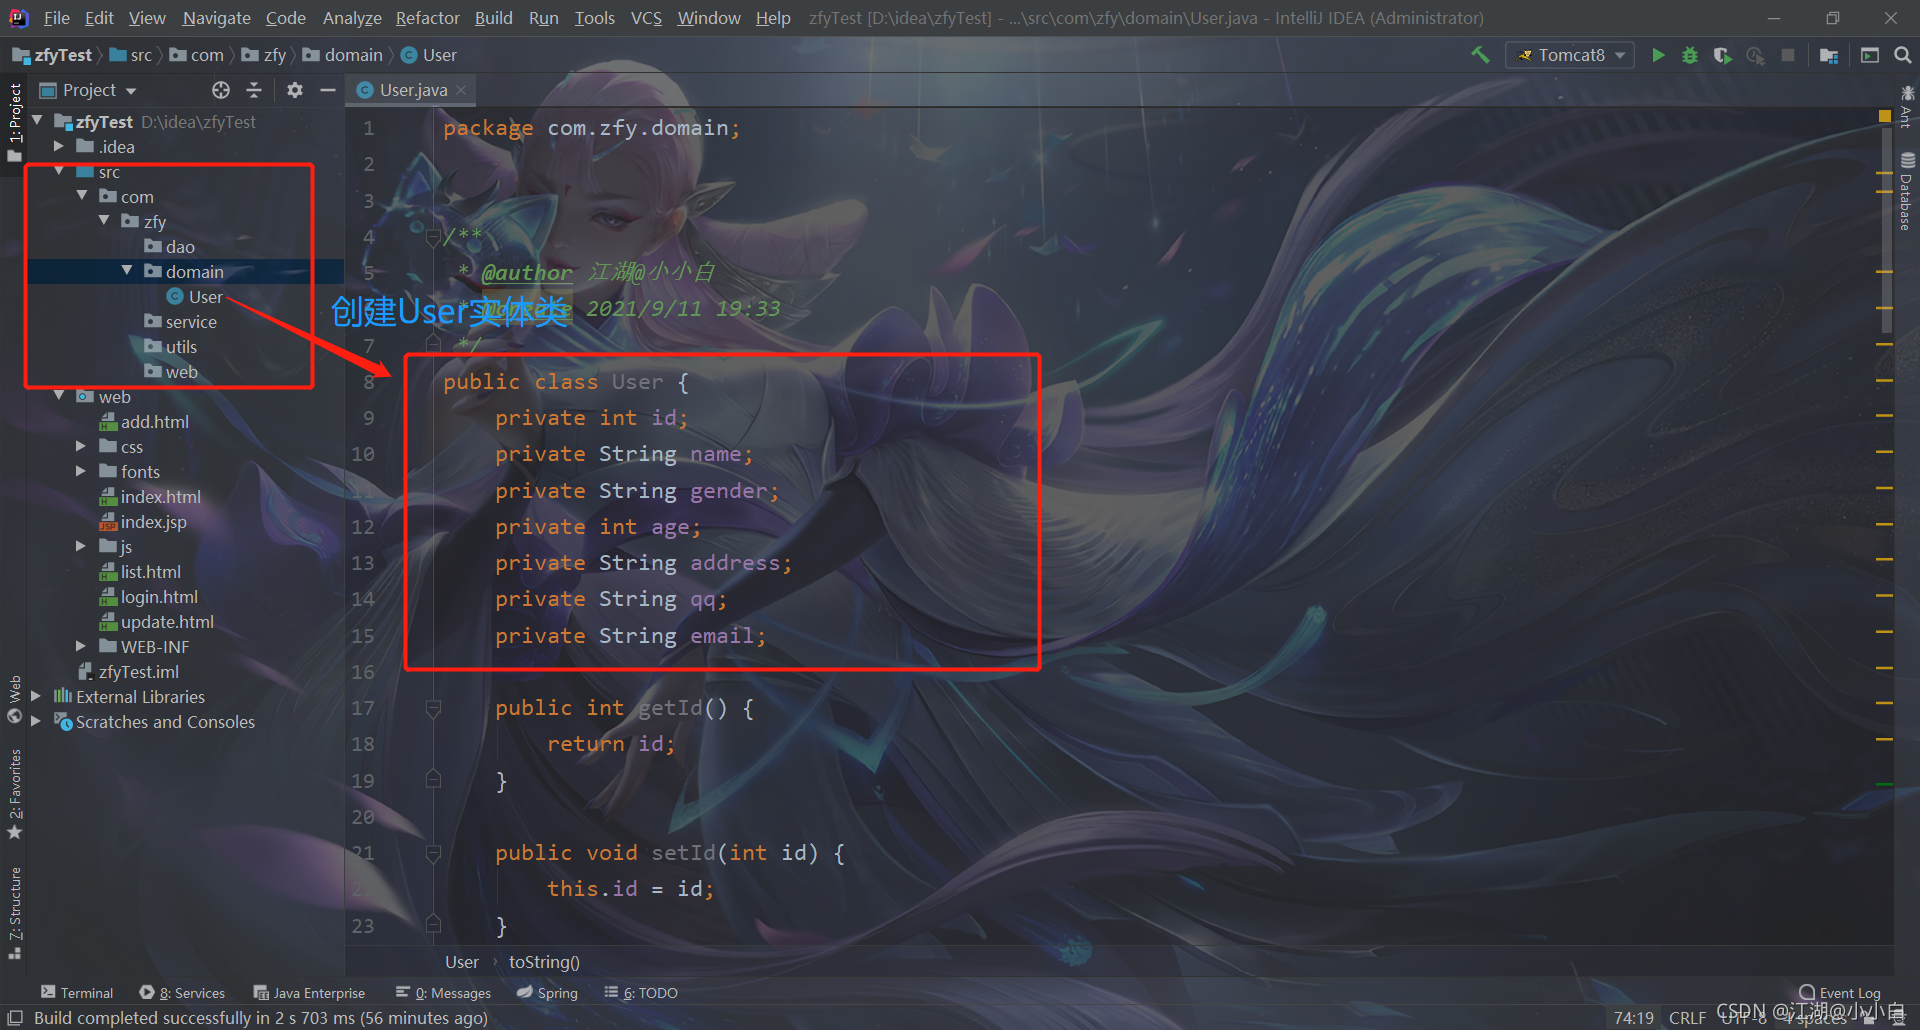Open the Ant tool window
Viewport: 1920px width, 1030px height.
click(1907, 106)
